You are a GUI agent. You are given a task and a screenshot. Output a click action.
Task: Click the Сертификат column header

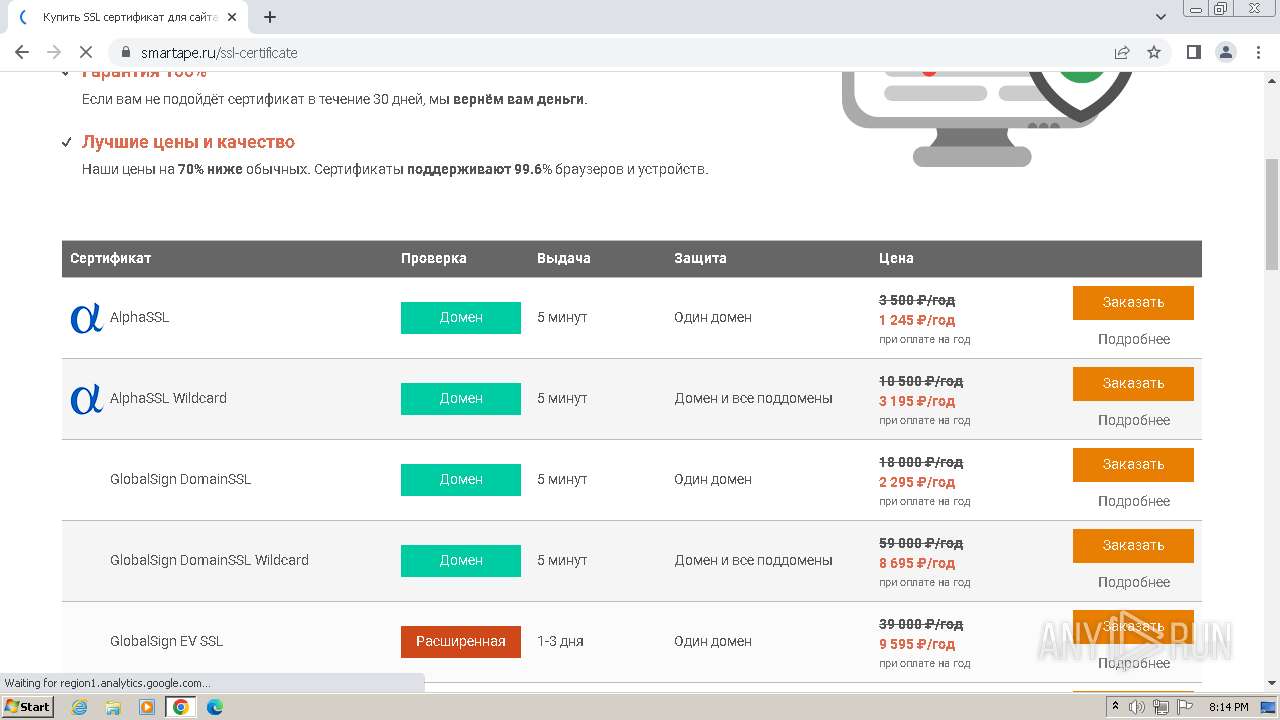[111, 258]
